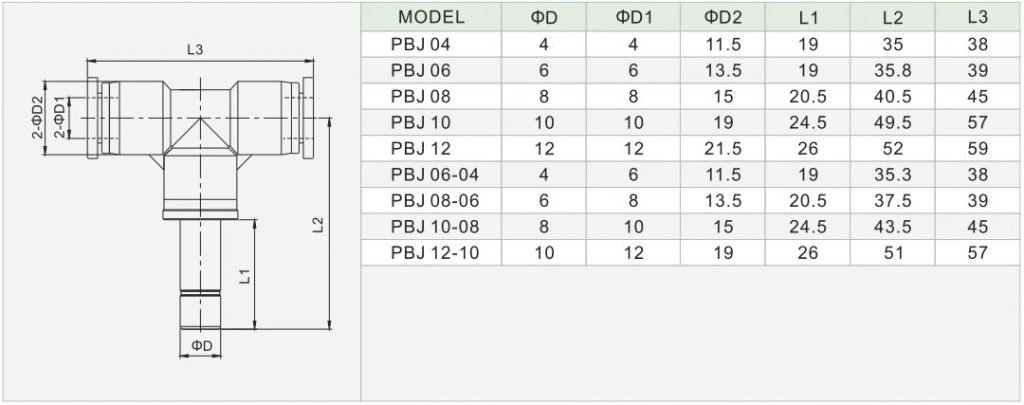Select the L1 value 20.5 for PBJ 08
Viewport: 1024px width, 405px height.
[807, 97]
